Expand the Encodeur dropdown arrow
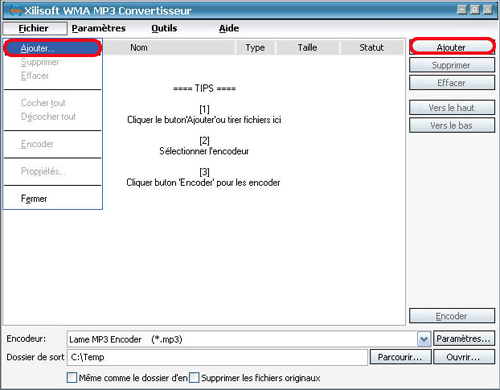 click(424, 339)
